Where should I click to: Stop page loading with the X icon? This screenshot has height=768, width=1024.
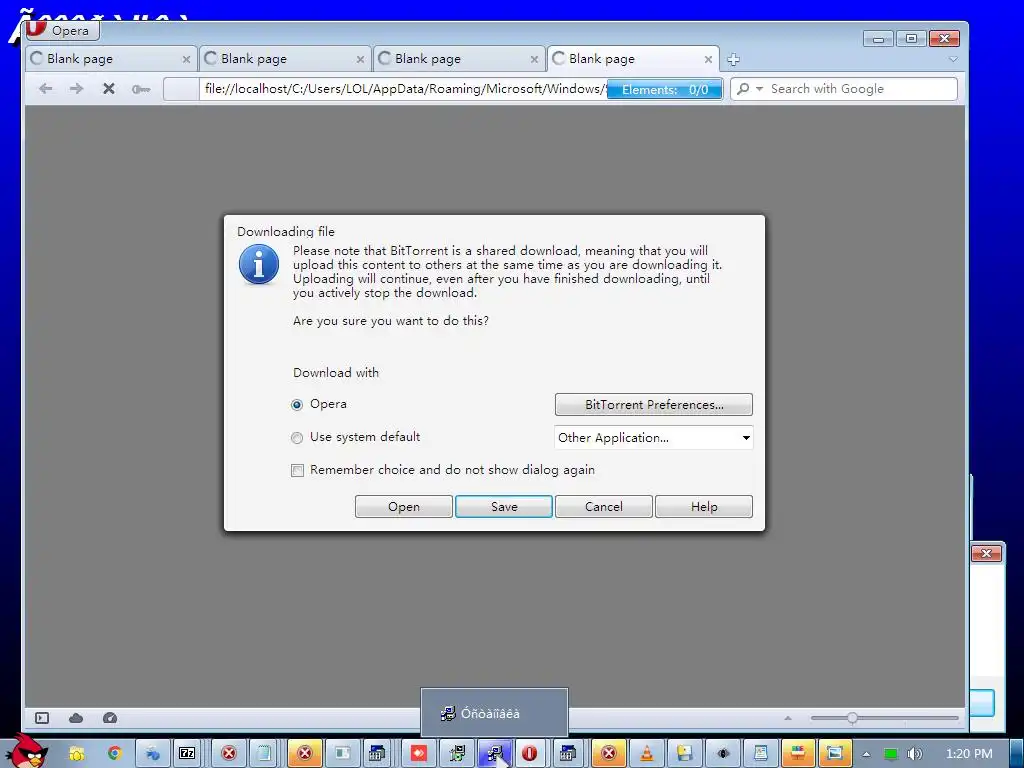pos(108,88)
